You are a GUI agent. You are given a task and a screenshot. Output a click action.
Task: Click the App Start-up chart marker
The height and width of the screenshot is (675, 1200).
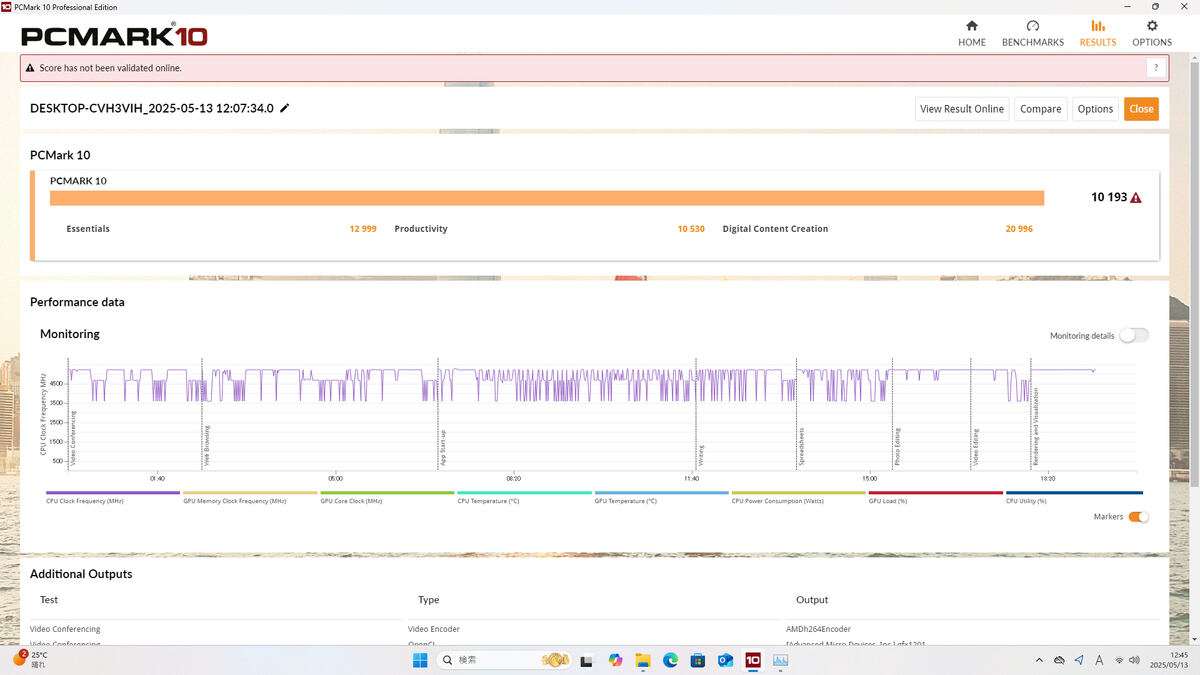click(x=443, y=449)
